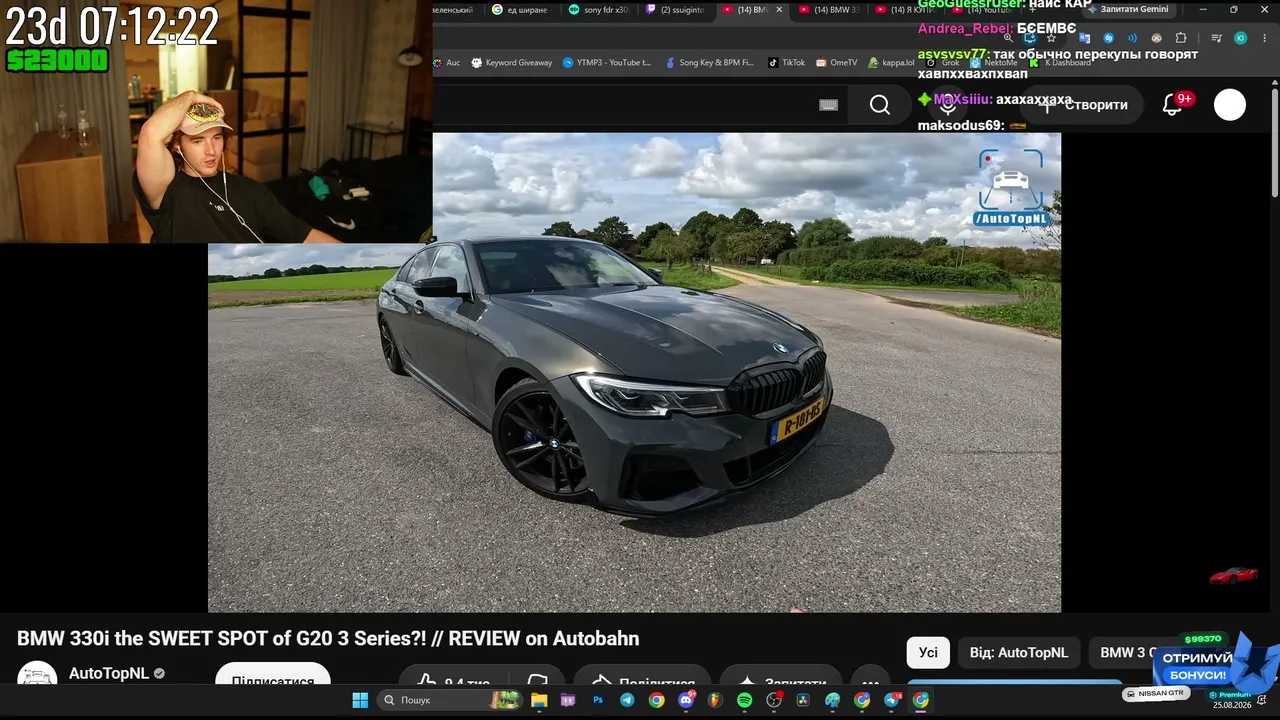Image resolution: width=1280 pixels, height=720 pixels.
Task: Open DaVinci Resolve from the taskbar
Action: pyautogui.click(x=803, y=700)
